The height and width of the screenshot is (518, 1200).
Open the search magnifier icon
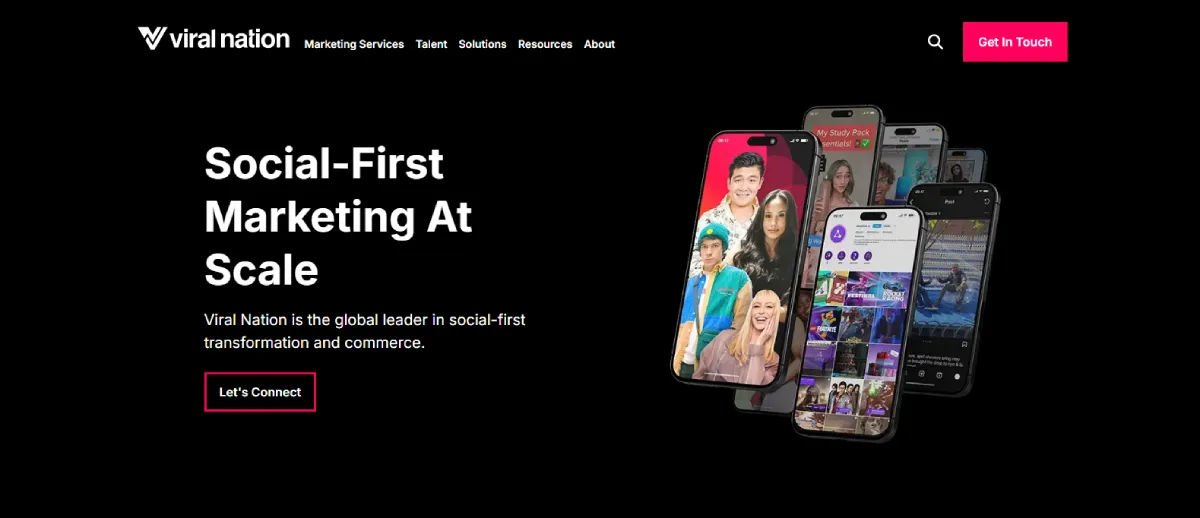click(x=935, y=42)
